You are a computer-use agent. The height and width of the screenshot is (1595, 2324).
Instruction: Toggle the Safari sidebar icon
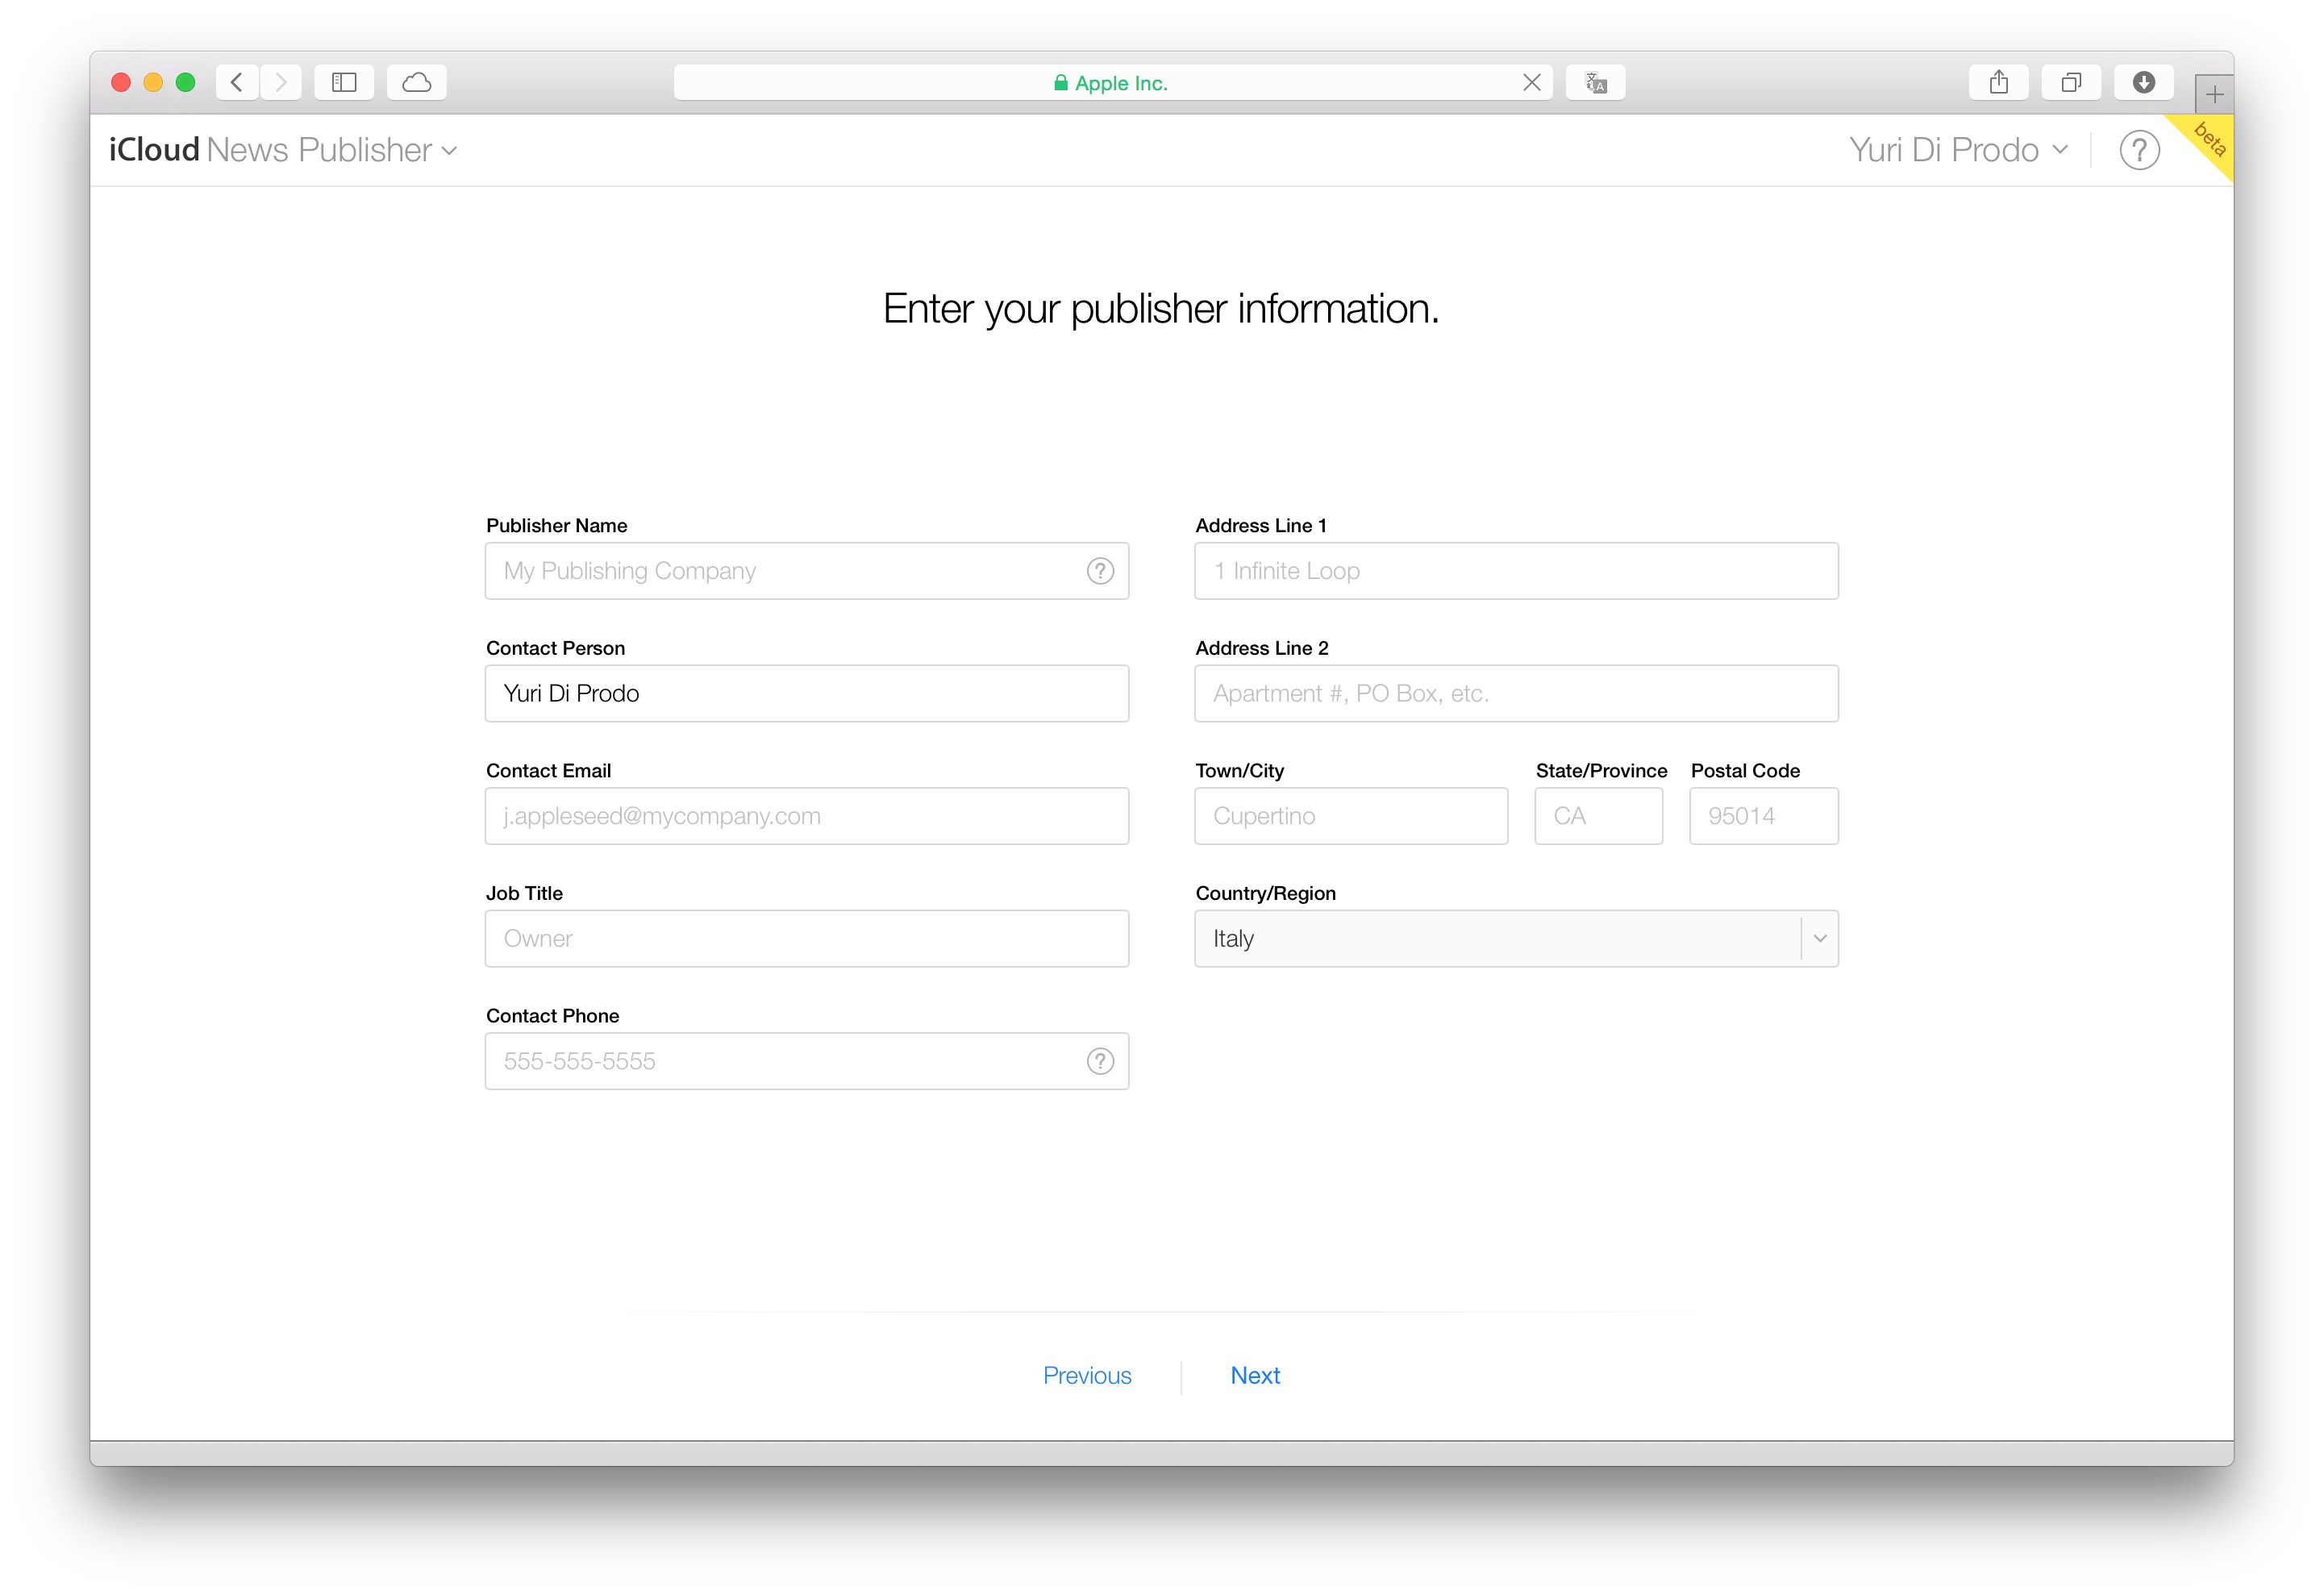tap(344, 82)
